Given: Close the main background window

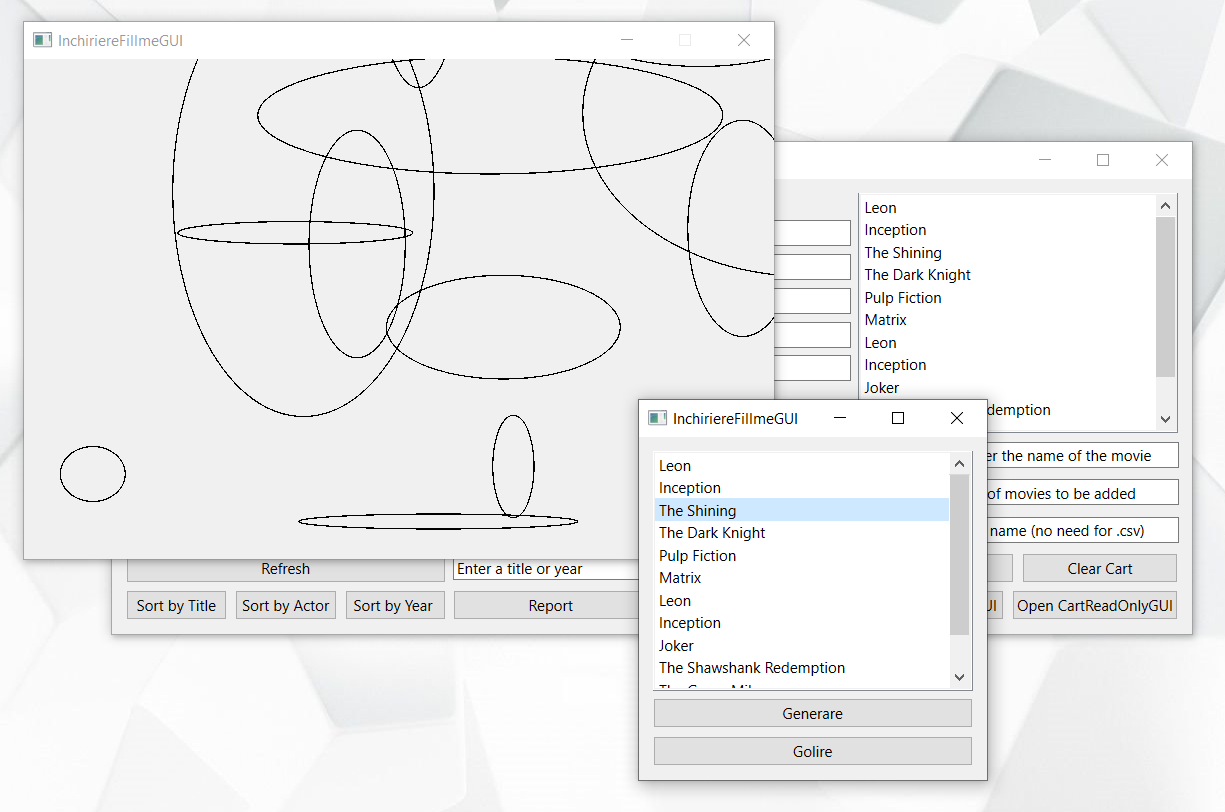Looking at the screenshot, I should pos(1162,160).
